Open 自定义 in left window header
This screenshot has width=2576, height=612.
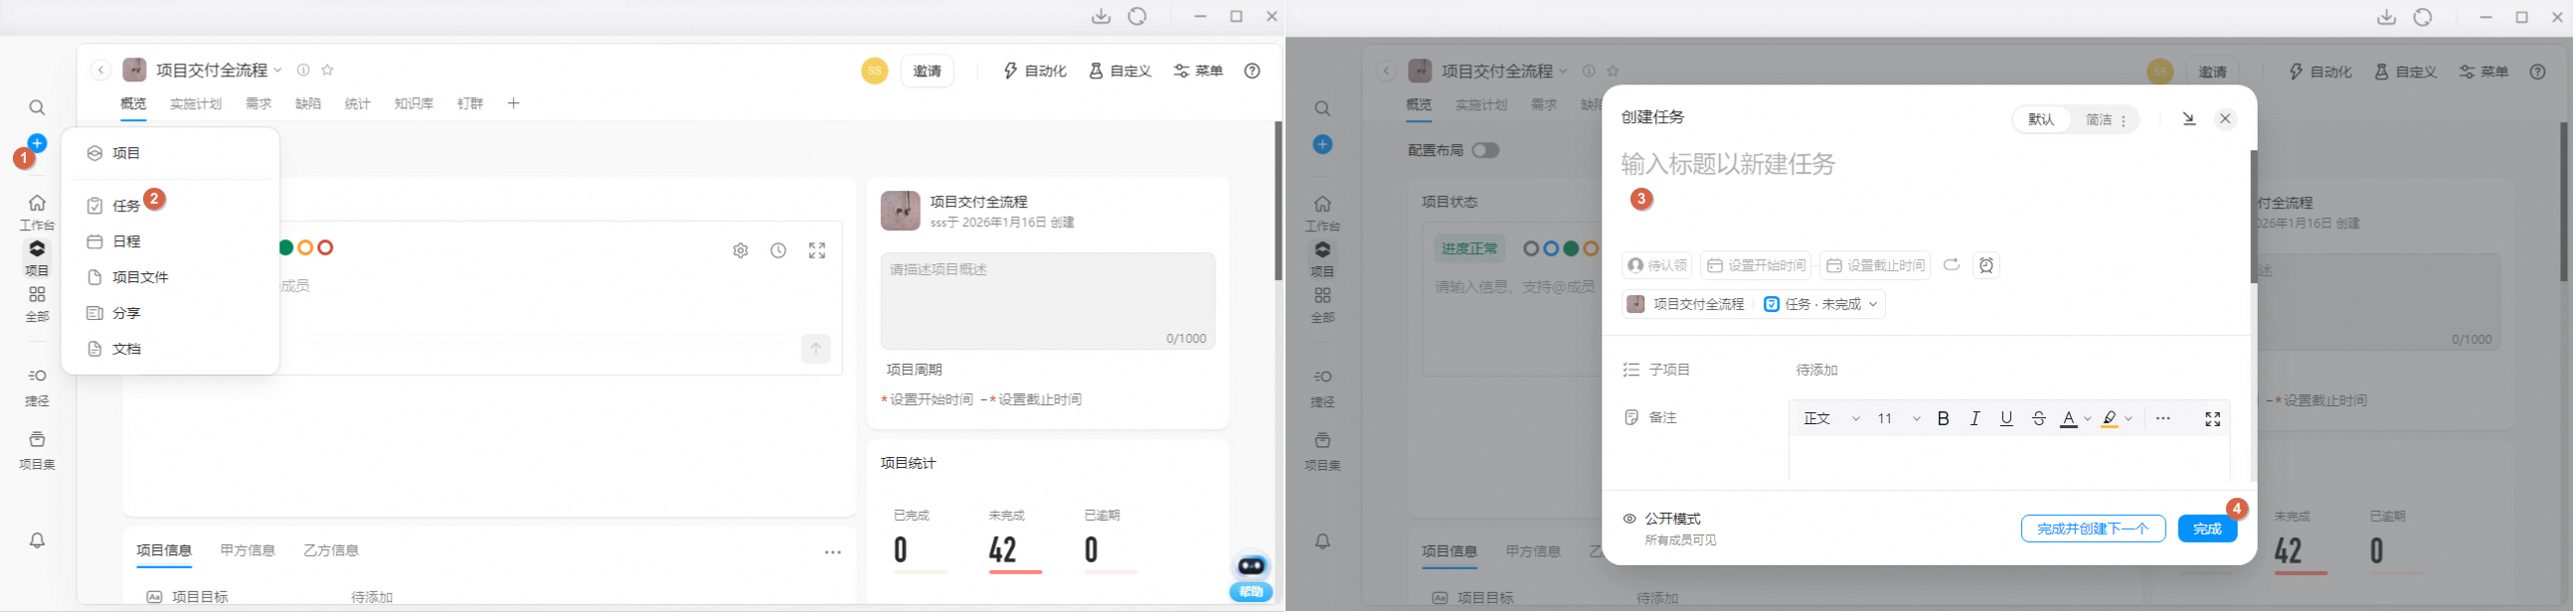coord(1120,71)
